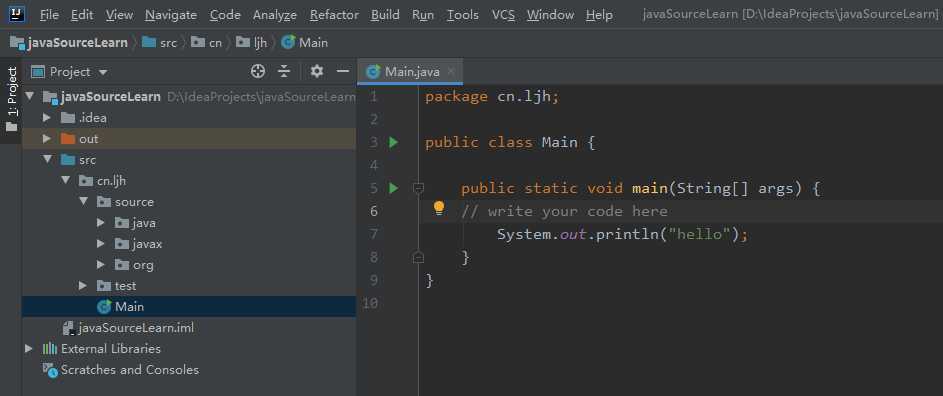Viewport: 943px width, 396px height.
Task: Open the Refactor menu
Action: click(x=334, y=14)
